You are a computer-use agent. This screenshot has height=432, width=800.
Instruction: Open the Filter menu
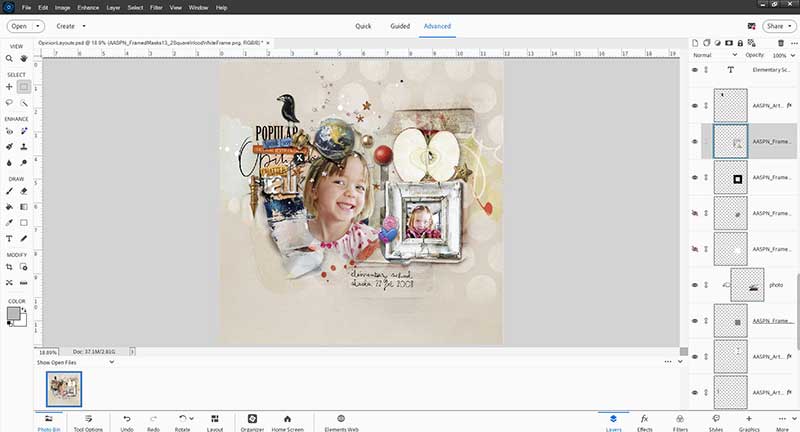[x=156, y=8]
